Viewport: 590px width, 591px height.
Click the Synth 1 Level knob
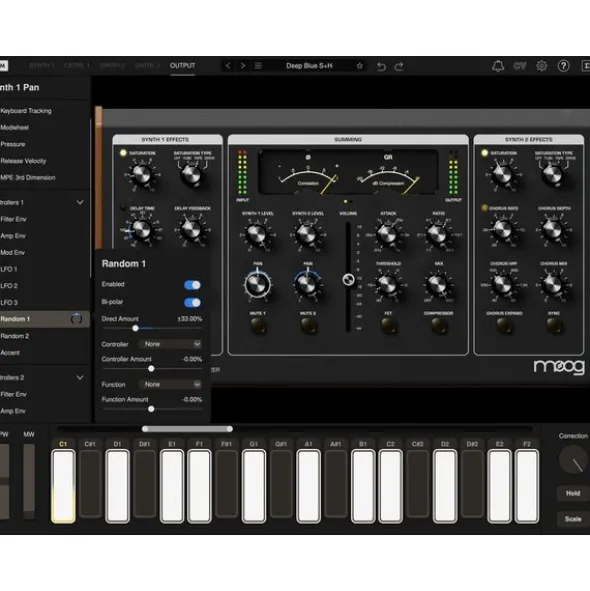tap(257, 234)
